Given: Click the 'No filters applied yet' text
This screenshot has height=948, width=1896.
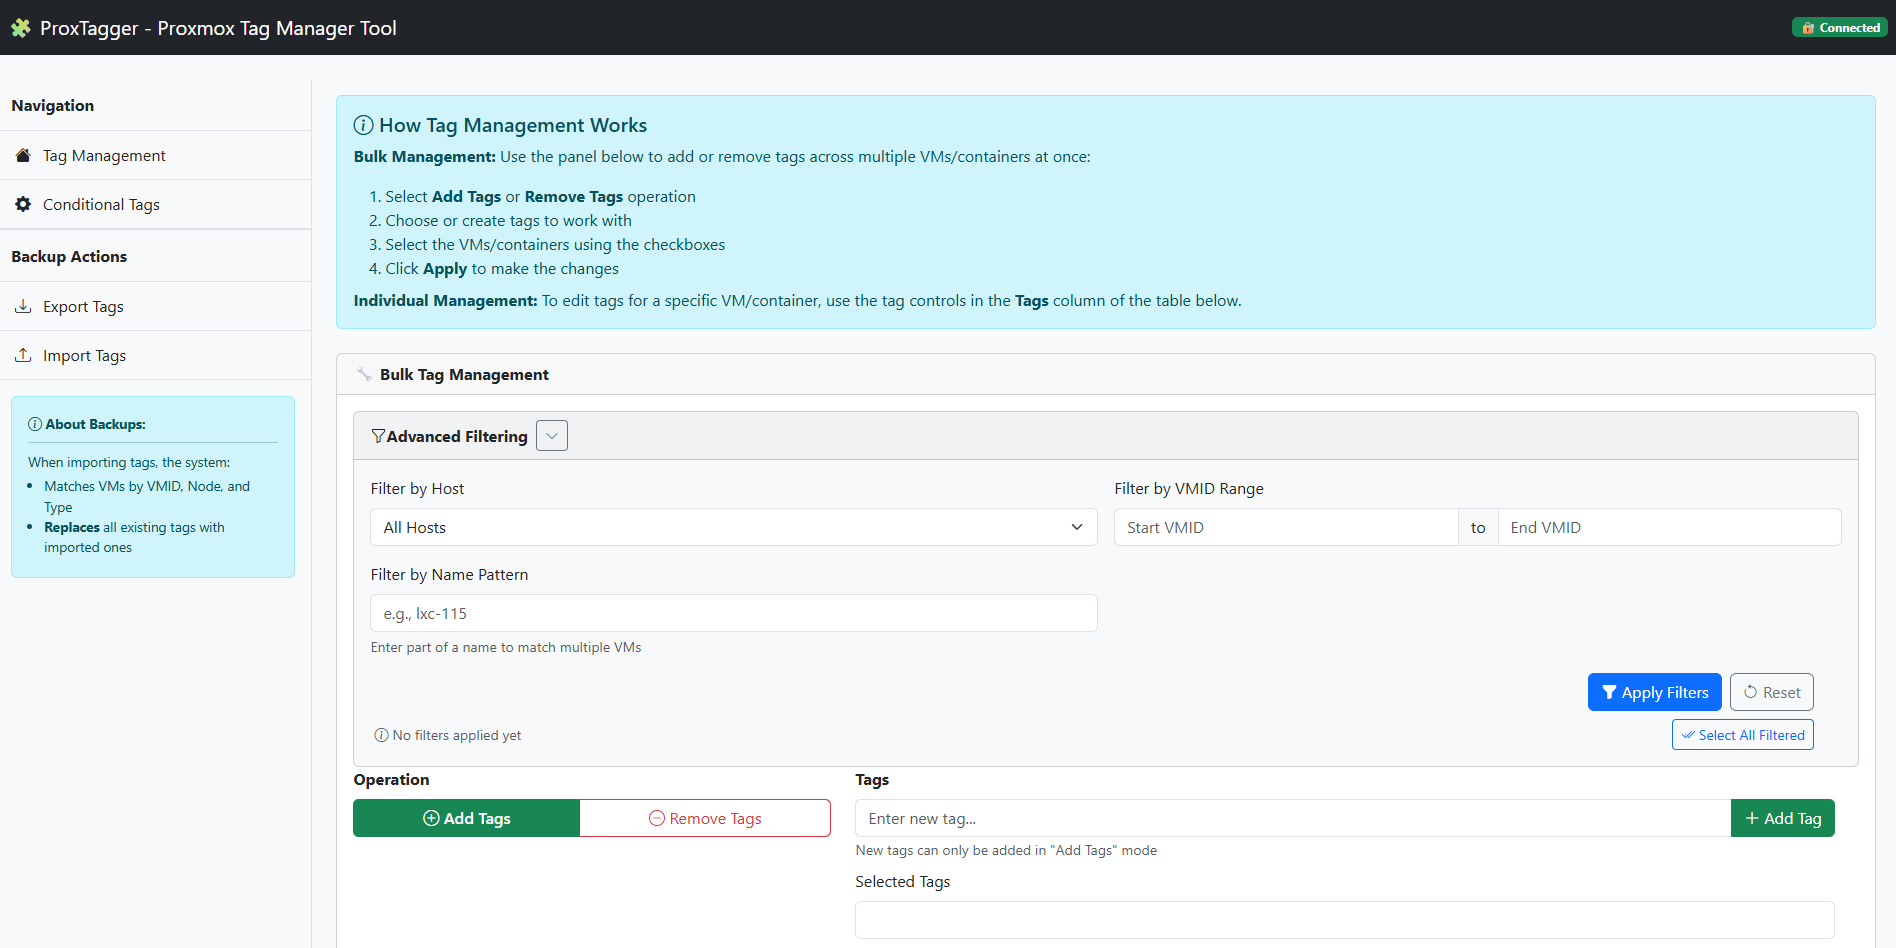Looking at the screenshot, I should (457, 735).
